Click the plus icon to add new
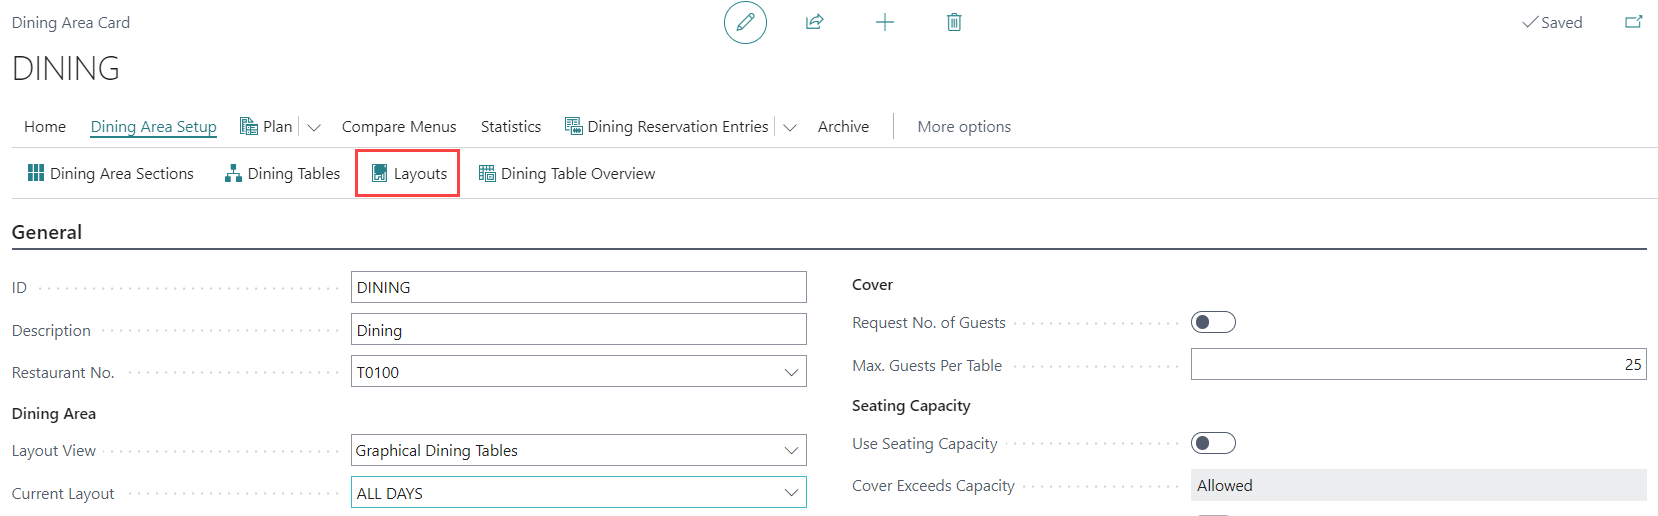This screenshot has width=1658, height=516. (x=884, y=22)
